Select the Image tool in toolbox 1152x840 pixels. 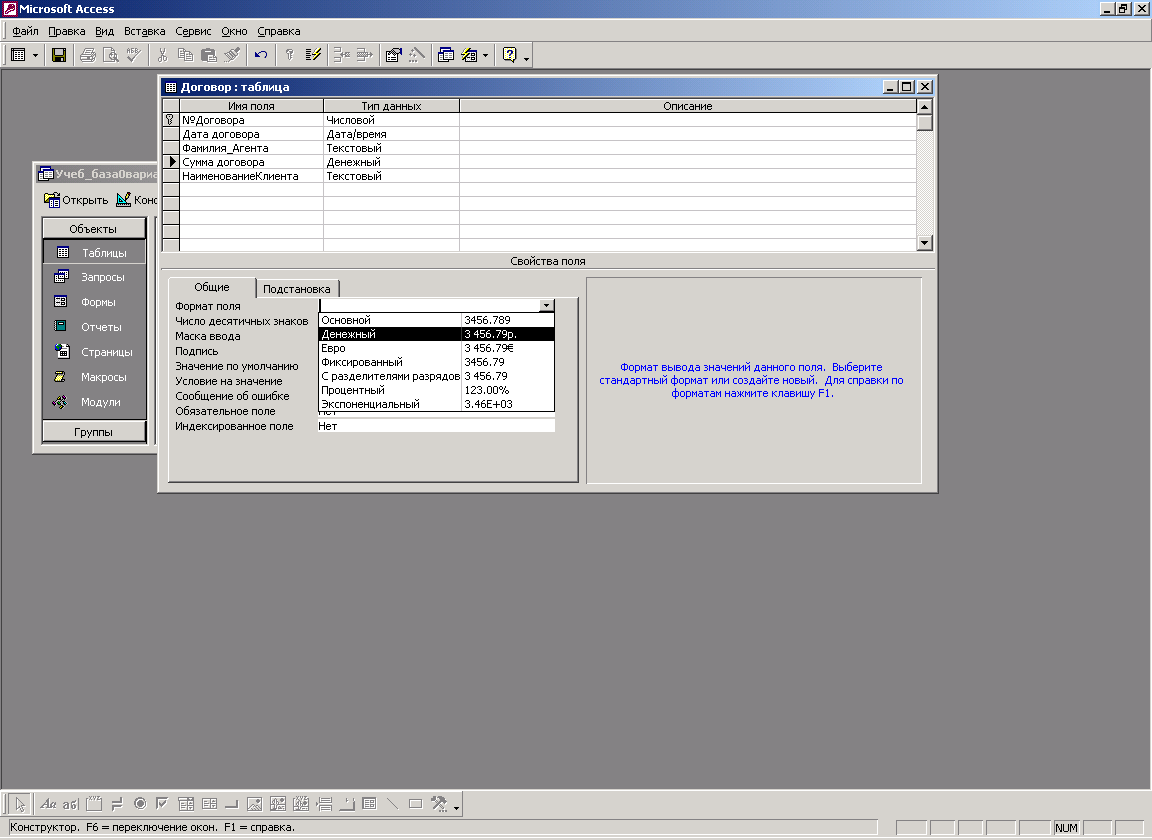(254, 804)
